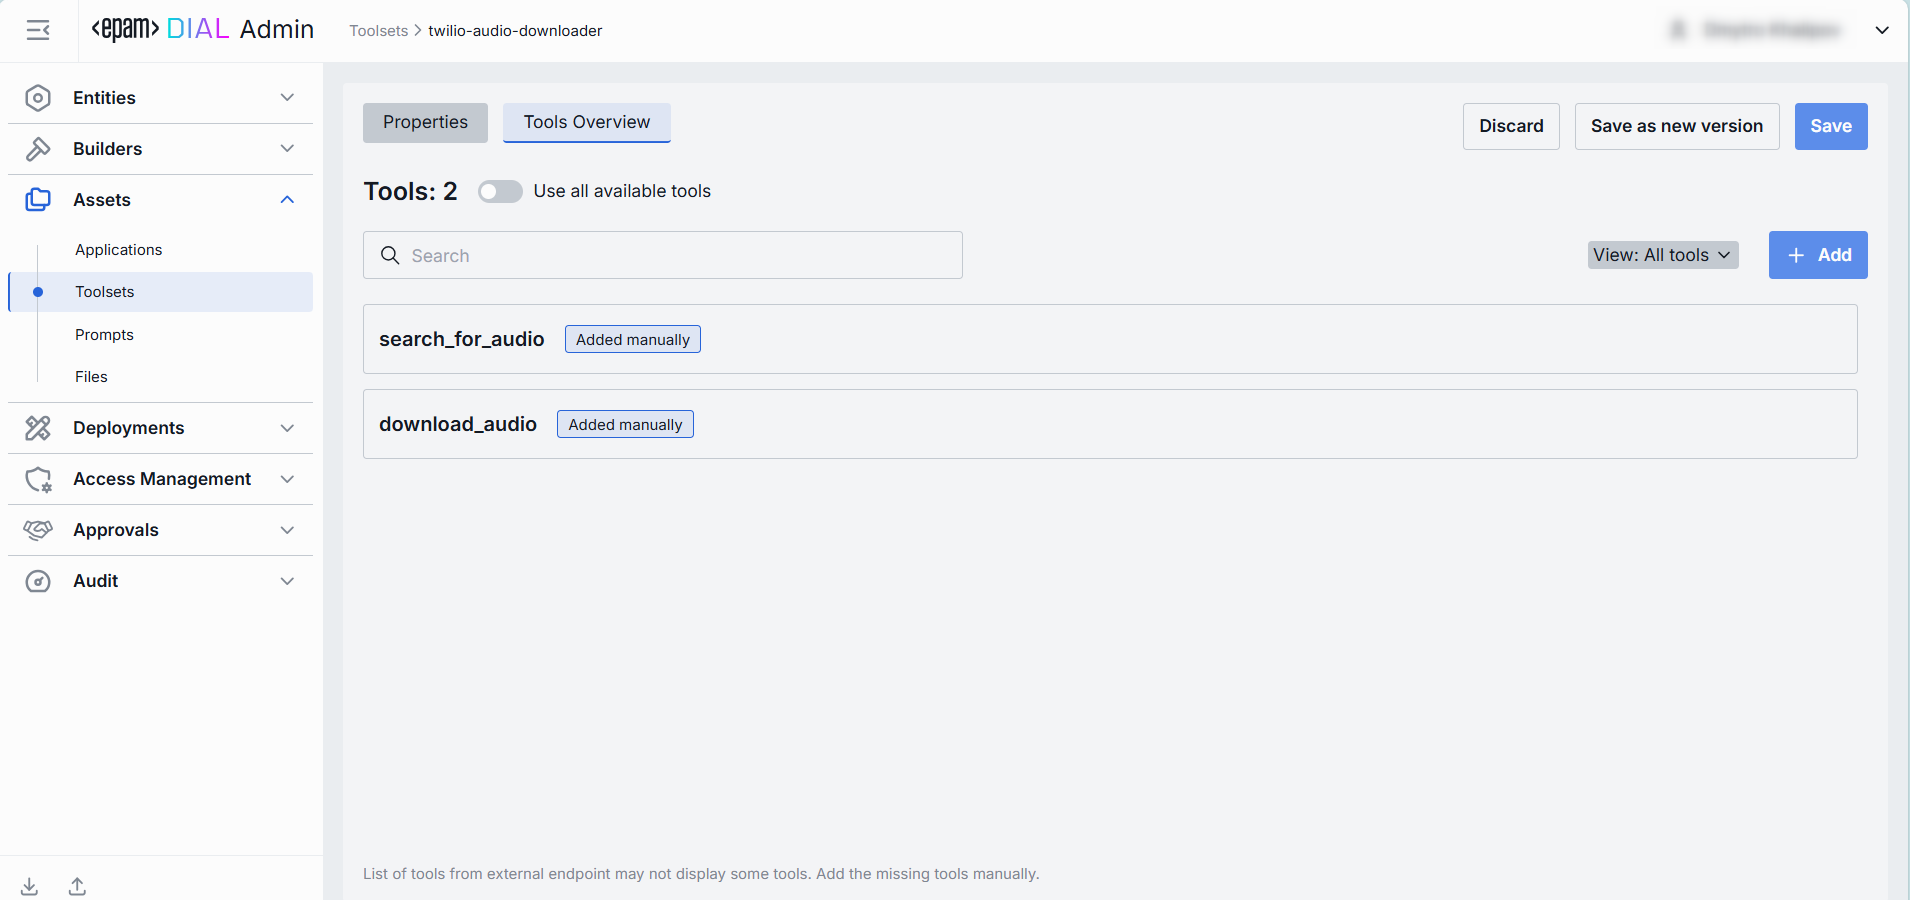Switch to the Properties tab
This screenshot has width=1910, height=900.
[x=425, y=123]
